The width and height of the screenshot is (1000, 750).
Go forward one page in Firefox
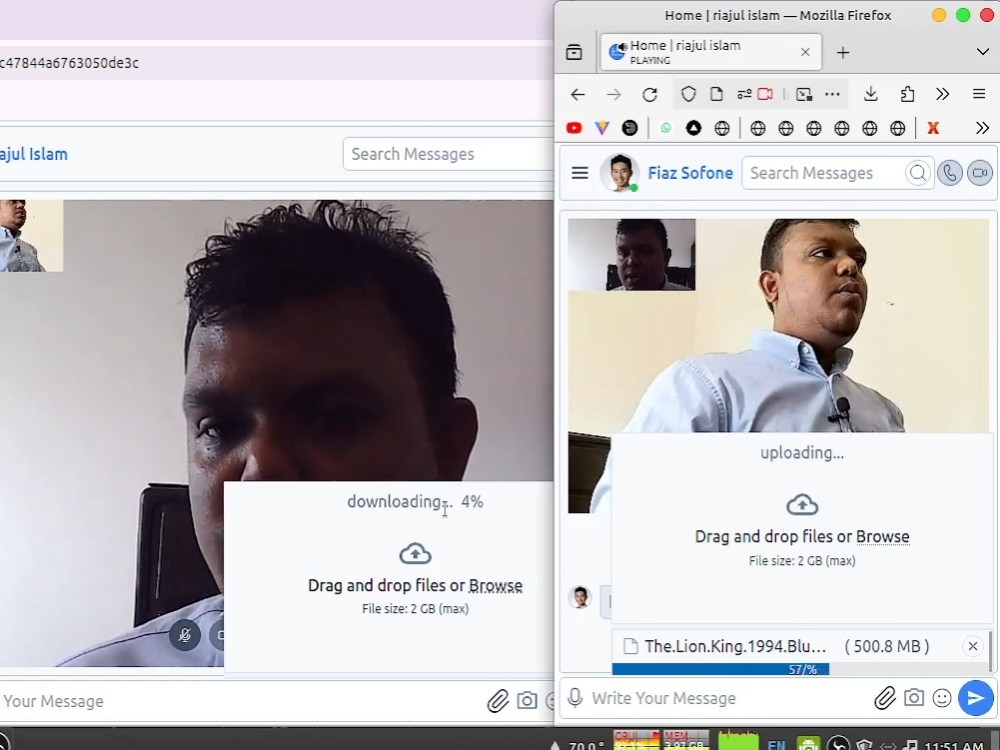pos(614,94)
